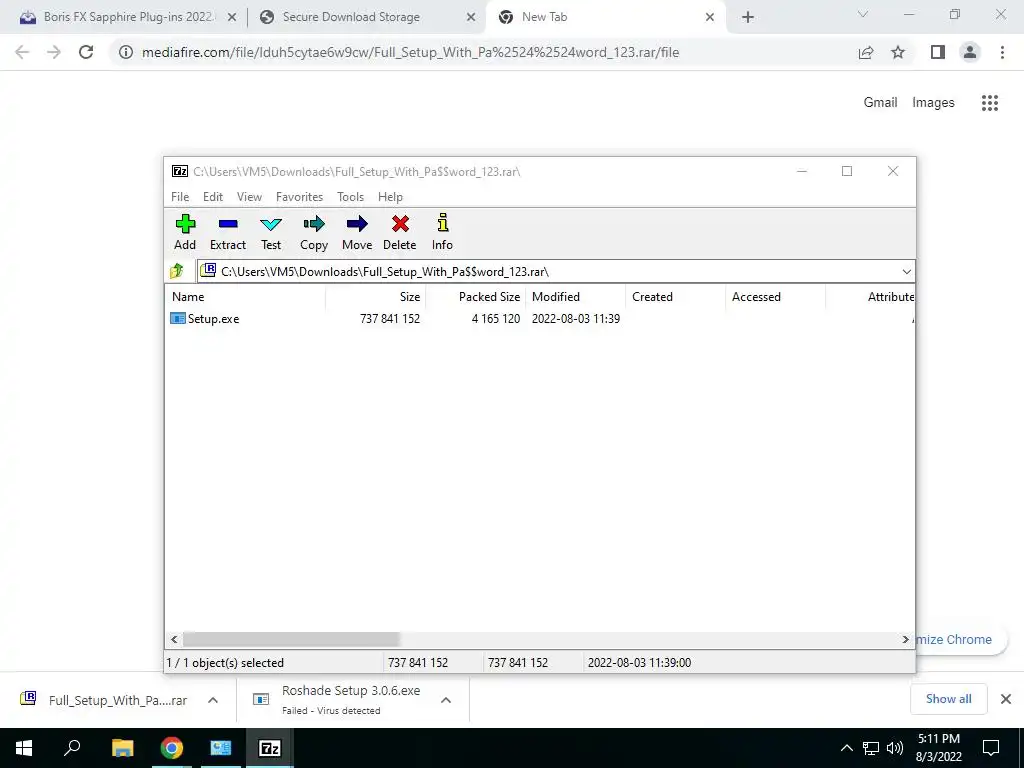1024x768 pixels.
Task: Open the View menu
Action: pyautogui.click(x=249, y=197)
